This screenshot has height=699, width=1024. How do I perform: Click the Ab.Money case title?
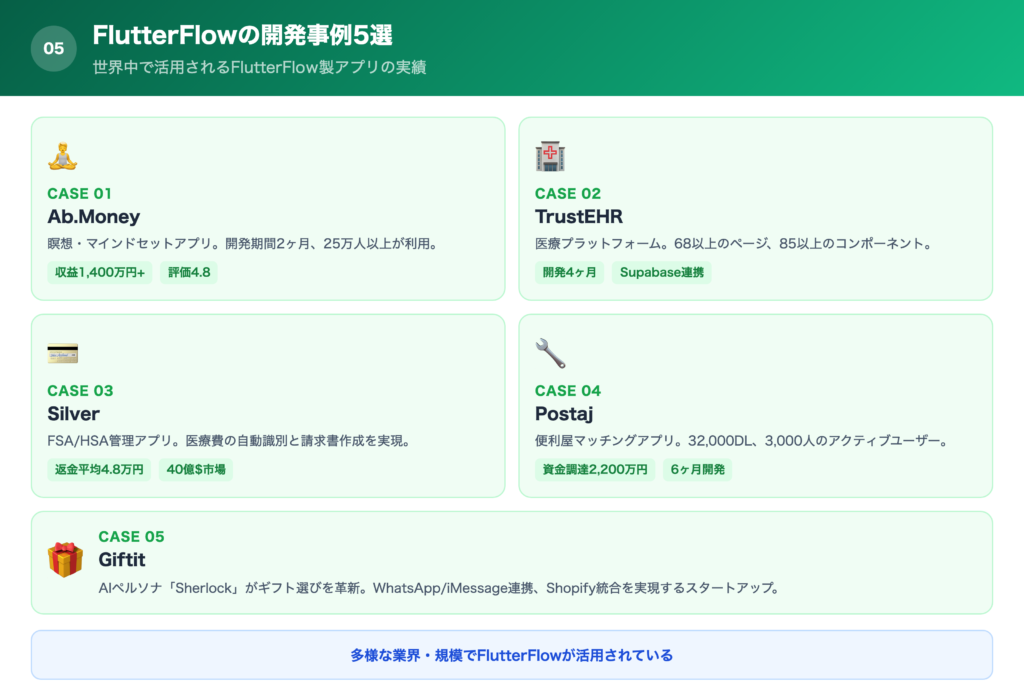(x=94, y=217)
